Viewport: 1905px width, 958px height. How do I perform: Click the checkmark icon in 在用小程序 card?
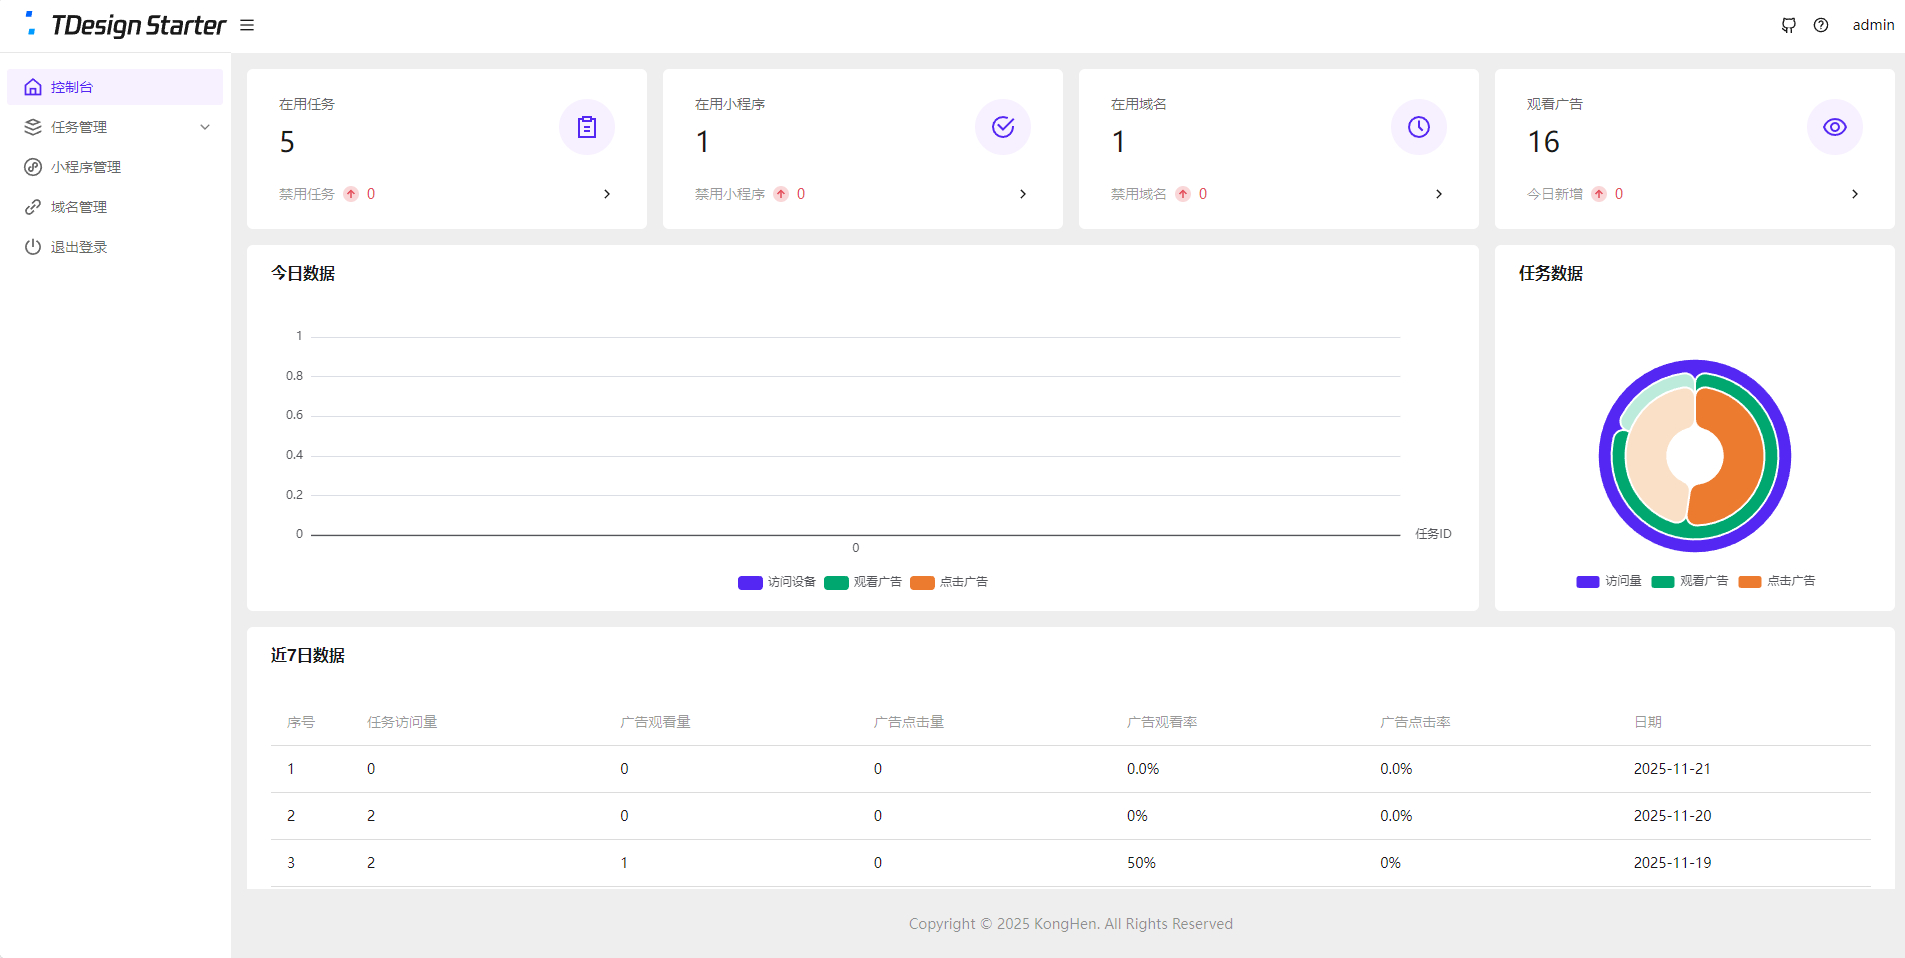(1003, 127)
